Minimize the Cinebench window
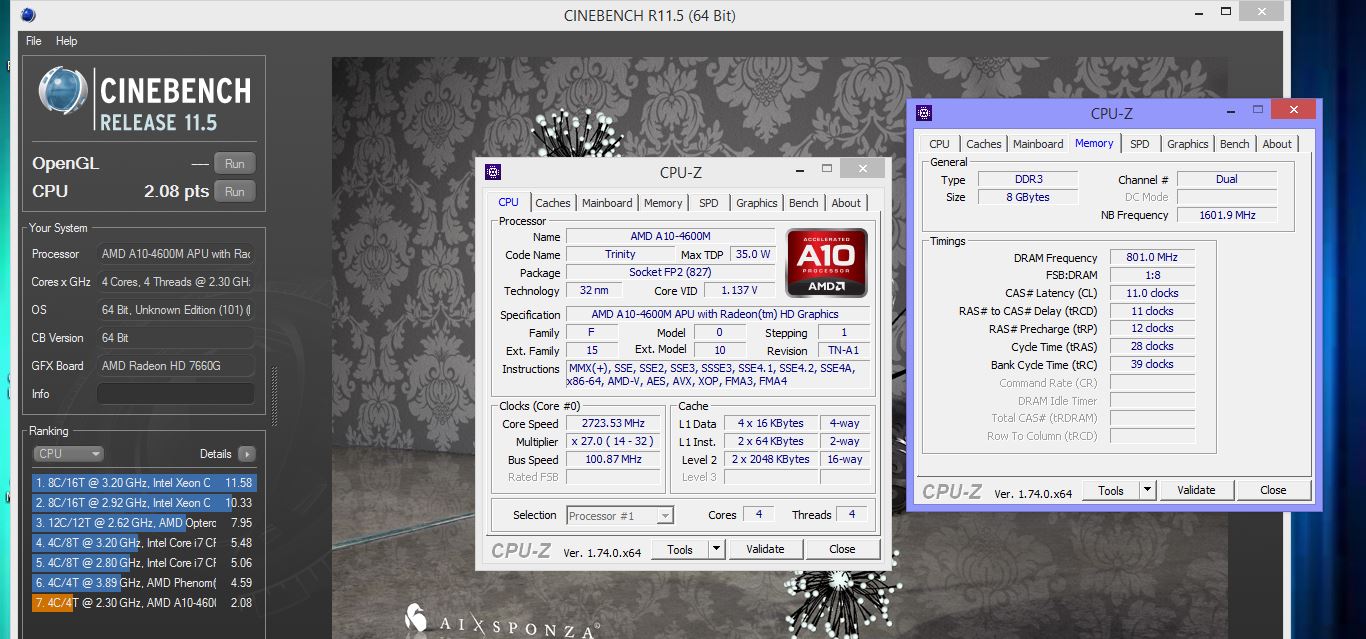1366x639 pixels. pyautogui.click(x=1201, y=14)
